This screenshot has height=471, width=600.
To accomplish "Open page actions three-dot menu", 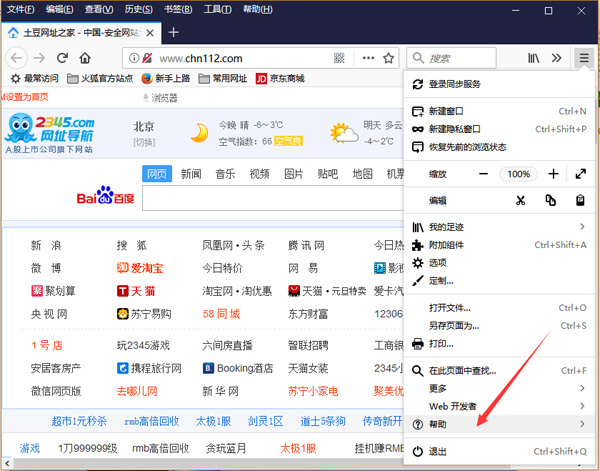I will tap(368, 58).
